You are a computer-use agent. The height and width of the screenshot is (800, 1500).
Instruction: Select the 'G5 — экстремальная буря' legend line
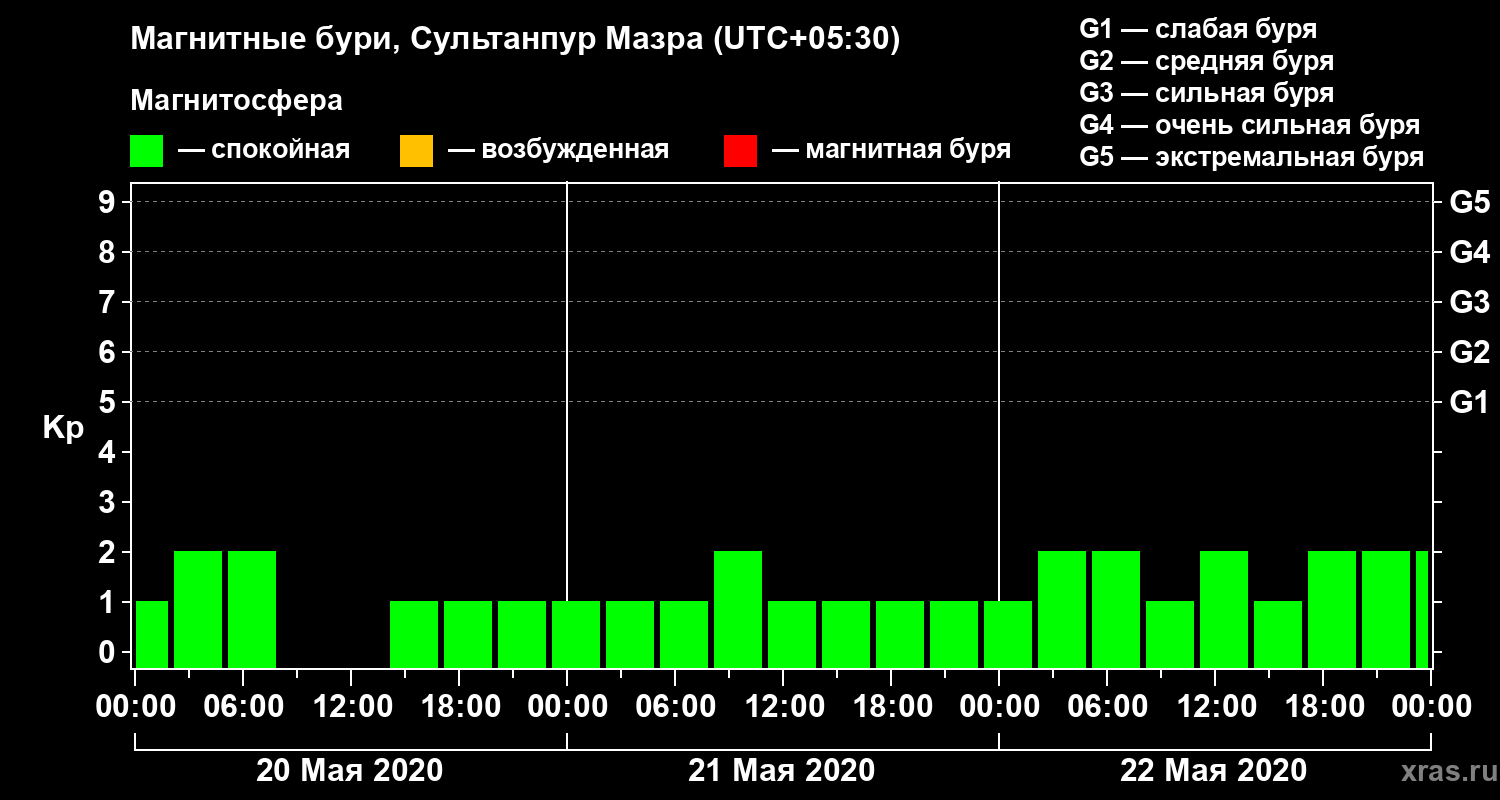coord(1252,158)
